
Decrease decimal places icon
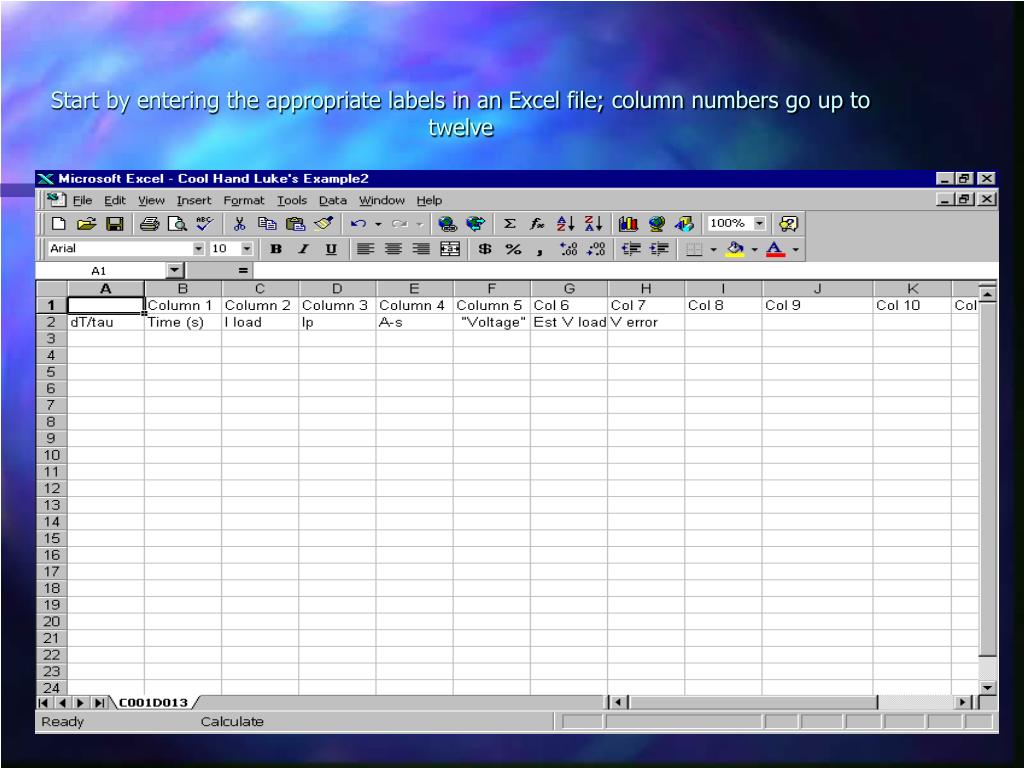(x=596, y=249)
